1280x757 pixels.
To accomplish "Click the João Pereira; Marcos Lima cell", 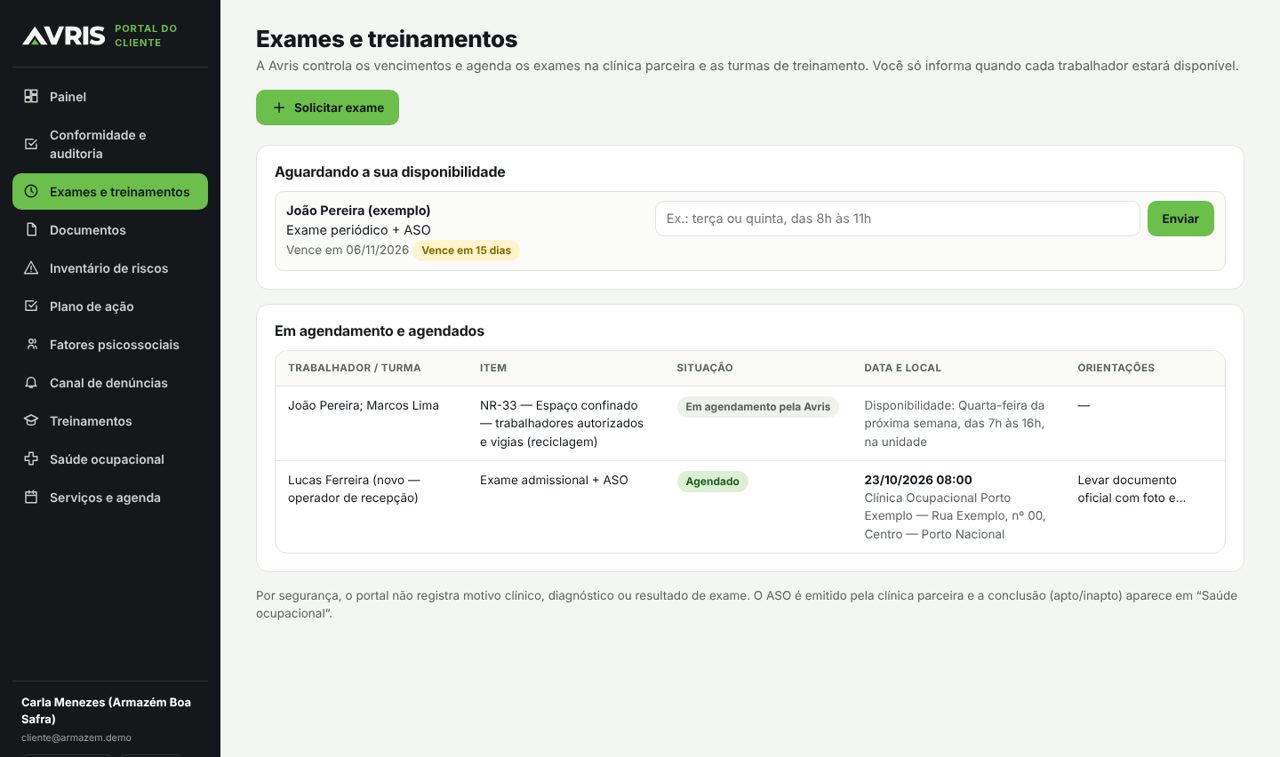I will pyautogui.click(x=363, y=406).
